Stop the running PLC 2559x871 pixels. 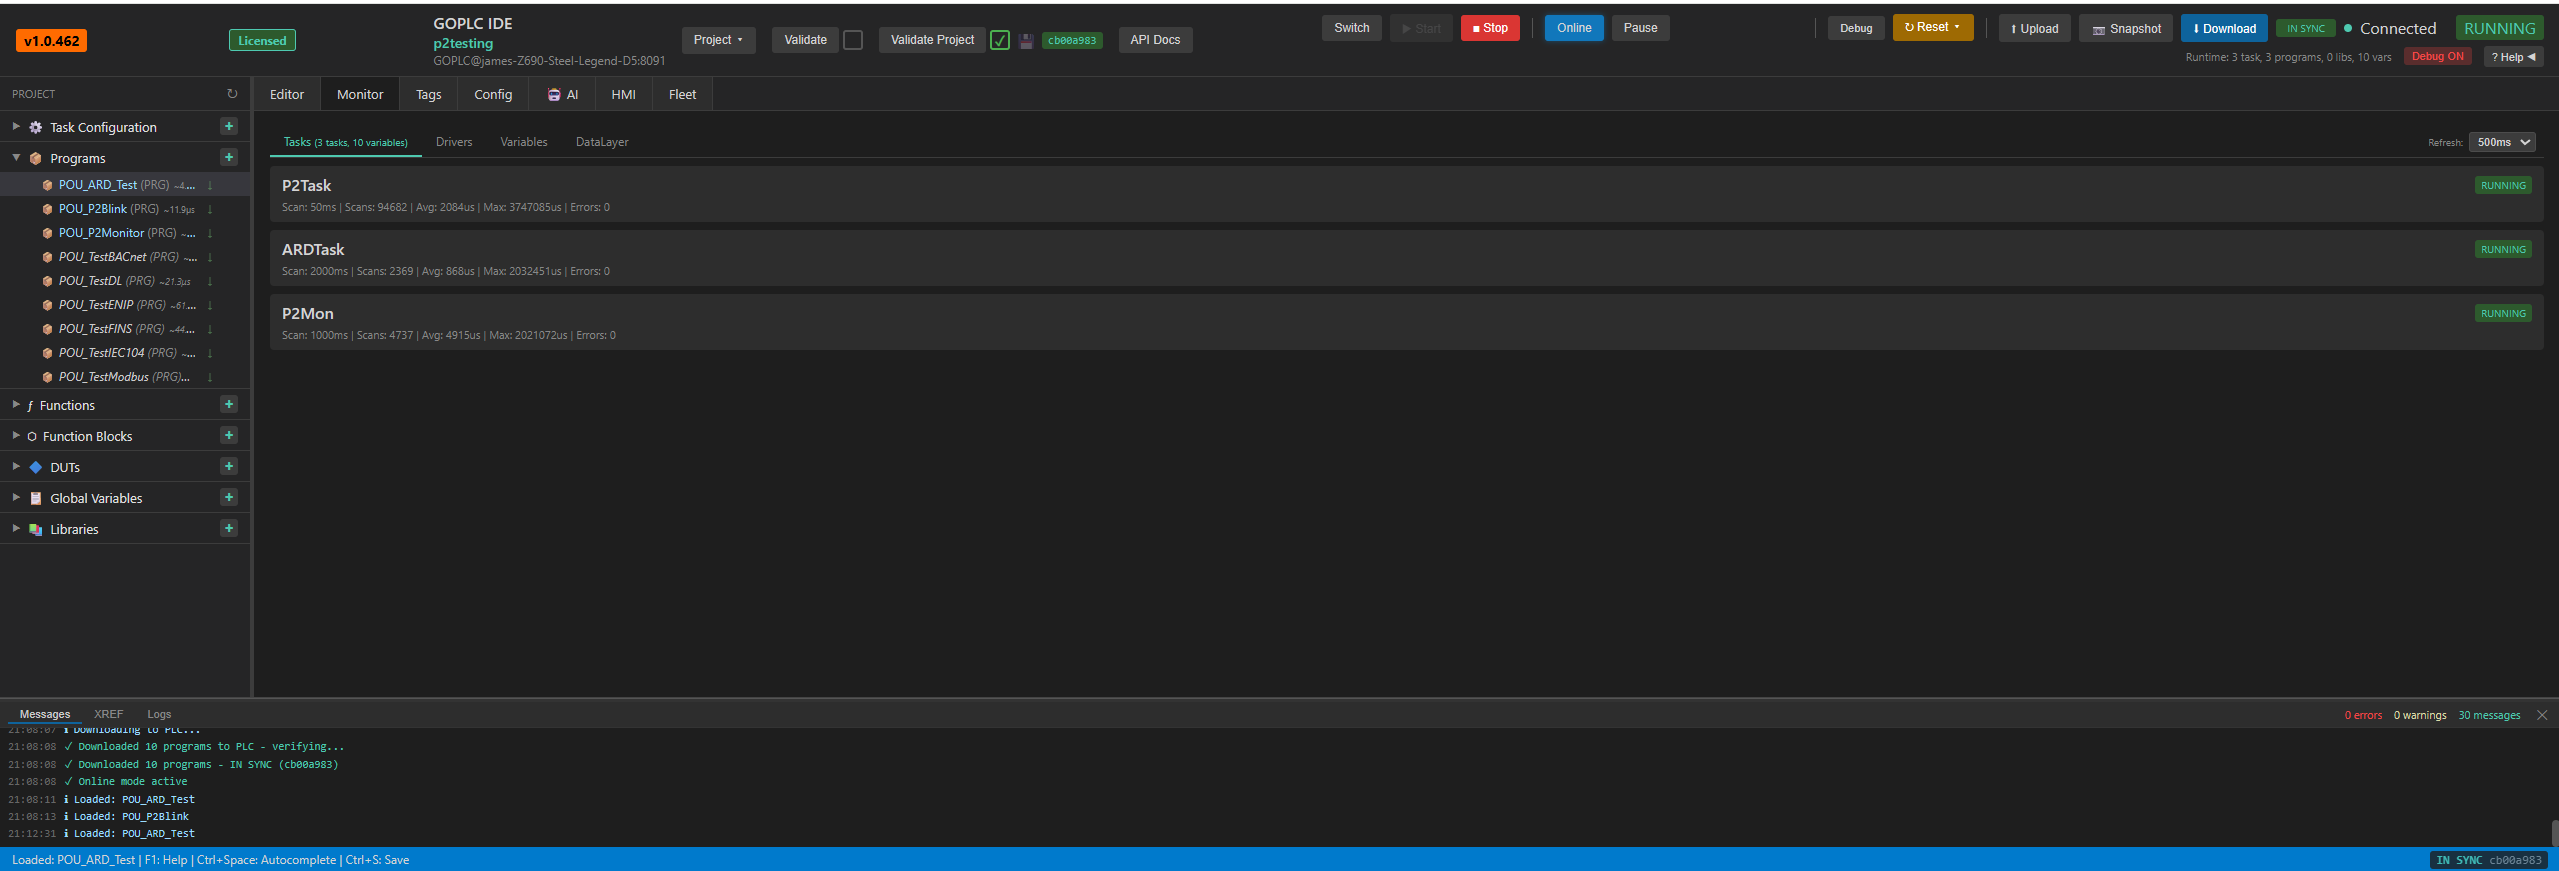click(x=1490, y=28)
